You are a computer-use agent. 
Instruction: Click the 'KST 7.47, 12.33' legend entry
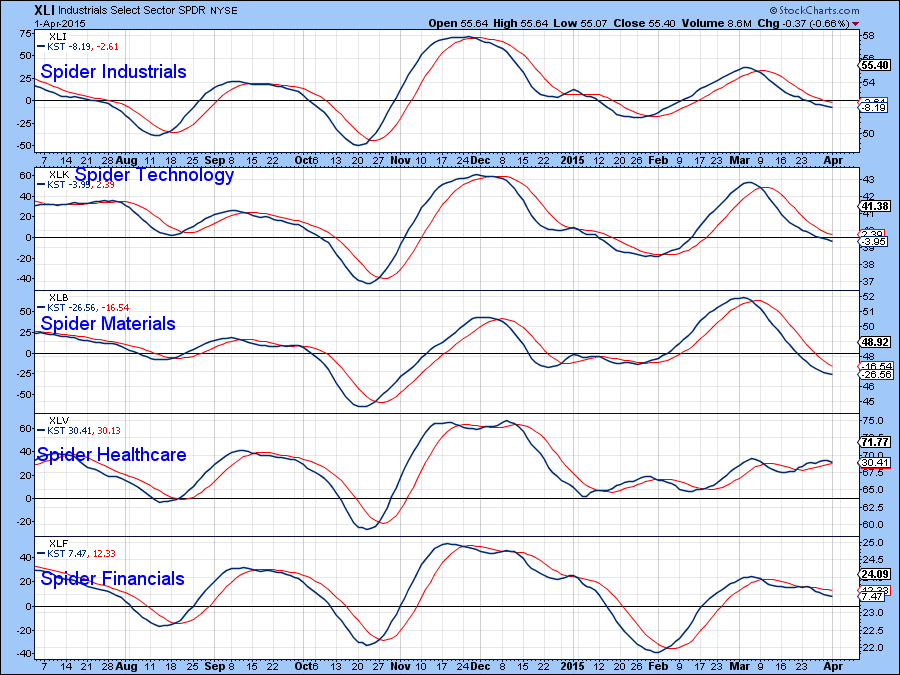click(76, 553)
